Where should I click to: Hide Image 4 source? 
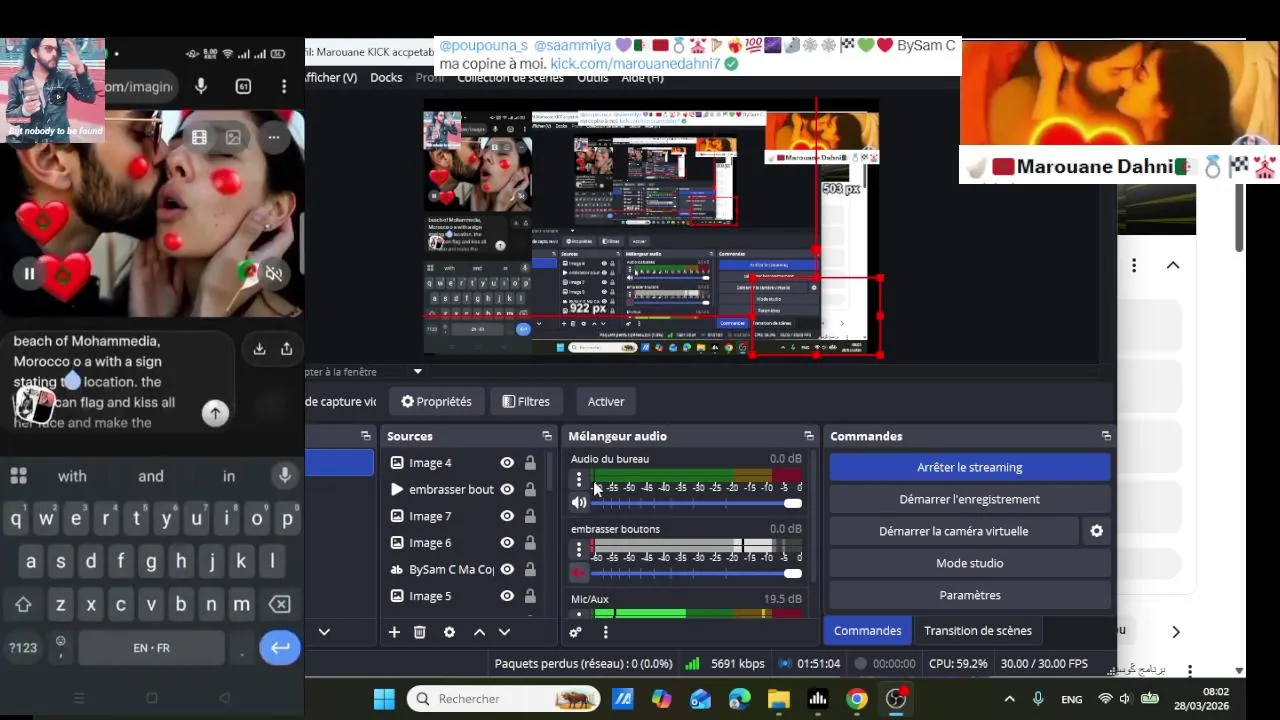tap(507, 463)
